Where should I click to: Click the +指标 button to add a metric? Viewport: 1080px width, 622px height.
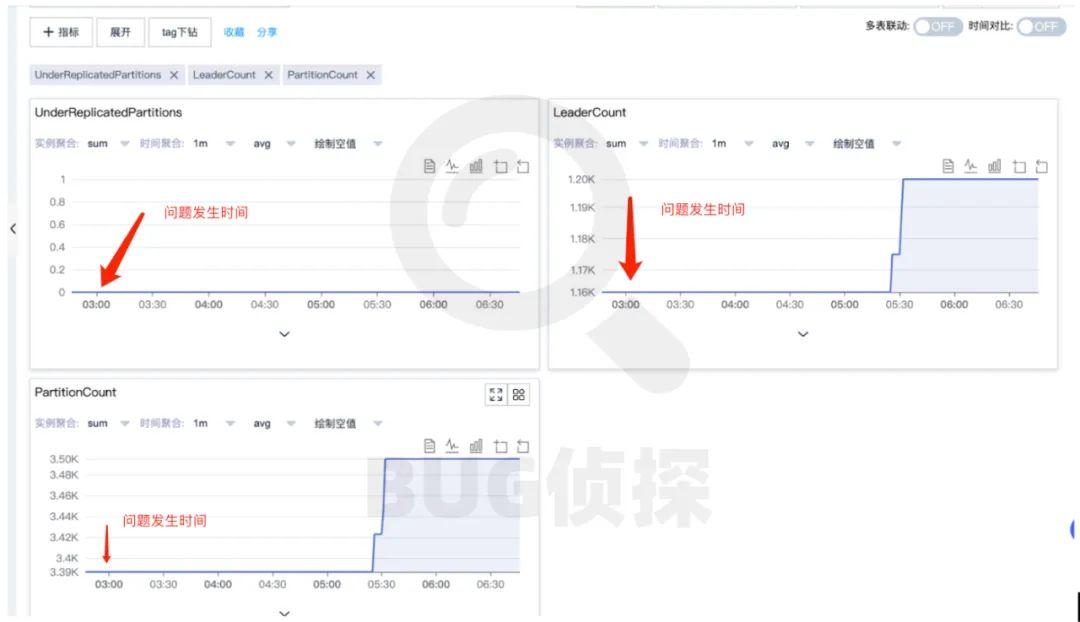click(61, 32)
